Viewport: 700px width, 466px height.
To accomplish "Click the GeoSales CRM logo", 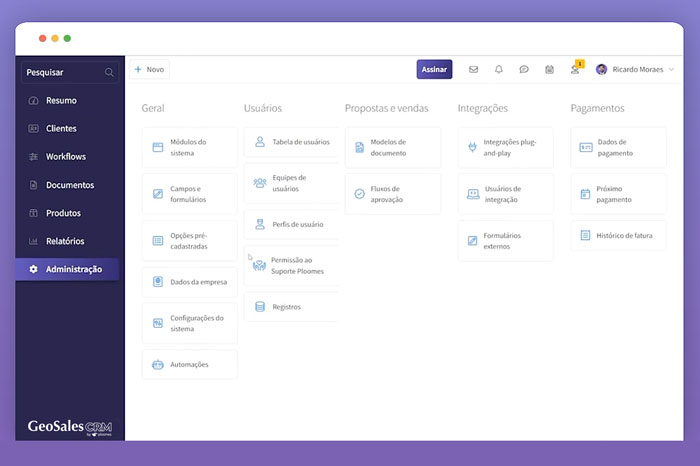I will tap(70, 427).
